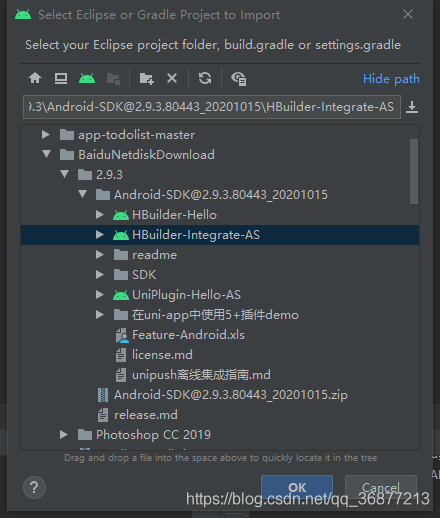
Task: Click the Android icon beside HBuilder-Integrate-AS
Action: pos(121,235)
